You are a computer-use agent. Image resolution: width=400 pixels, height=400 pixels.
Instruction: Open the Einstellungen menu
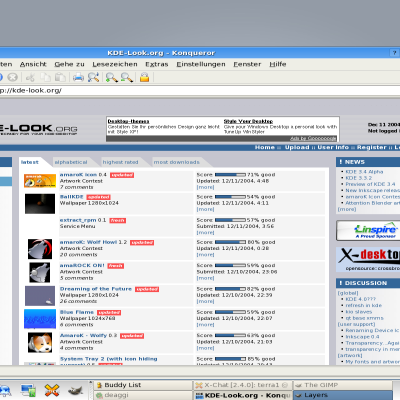[201, 64]
